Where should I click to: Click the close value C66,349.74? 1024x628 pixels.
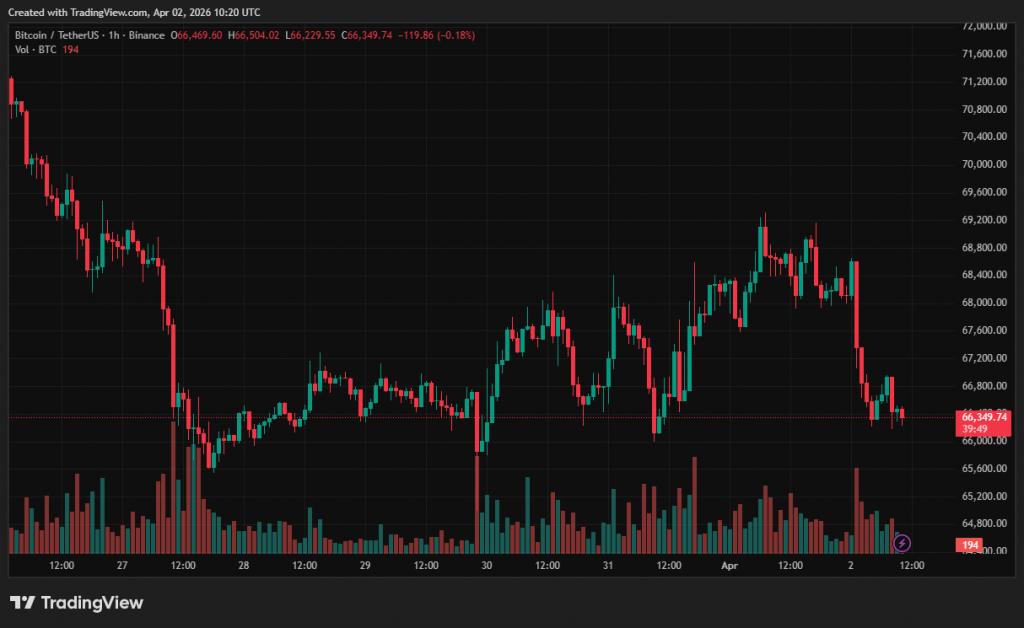tap(368, 36)
